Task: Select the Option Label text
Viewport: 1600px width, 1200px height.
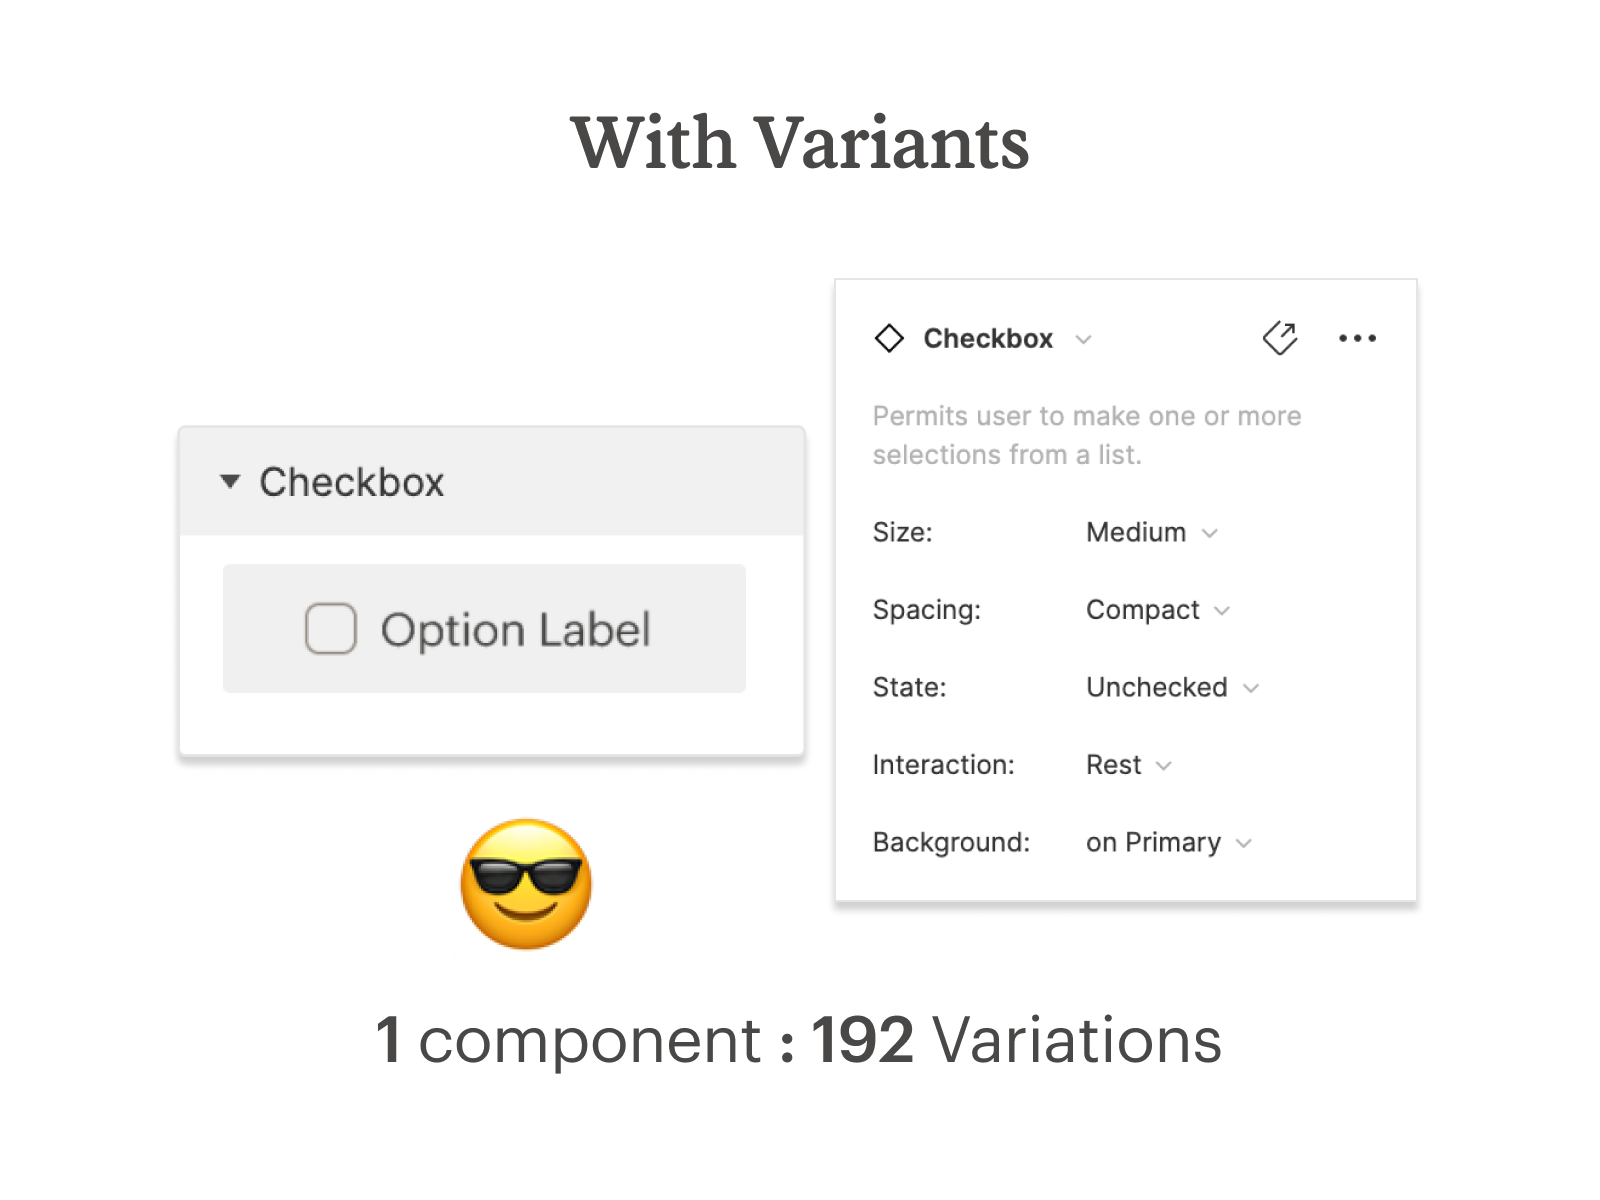Action: (515, 630)
